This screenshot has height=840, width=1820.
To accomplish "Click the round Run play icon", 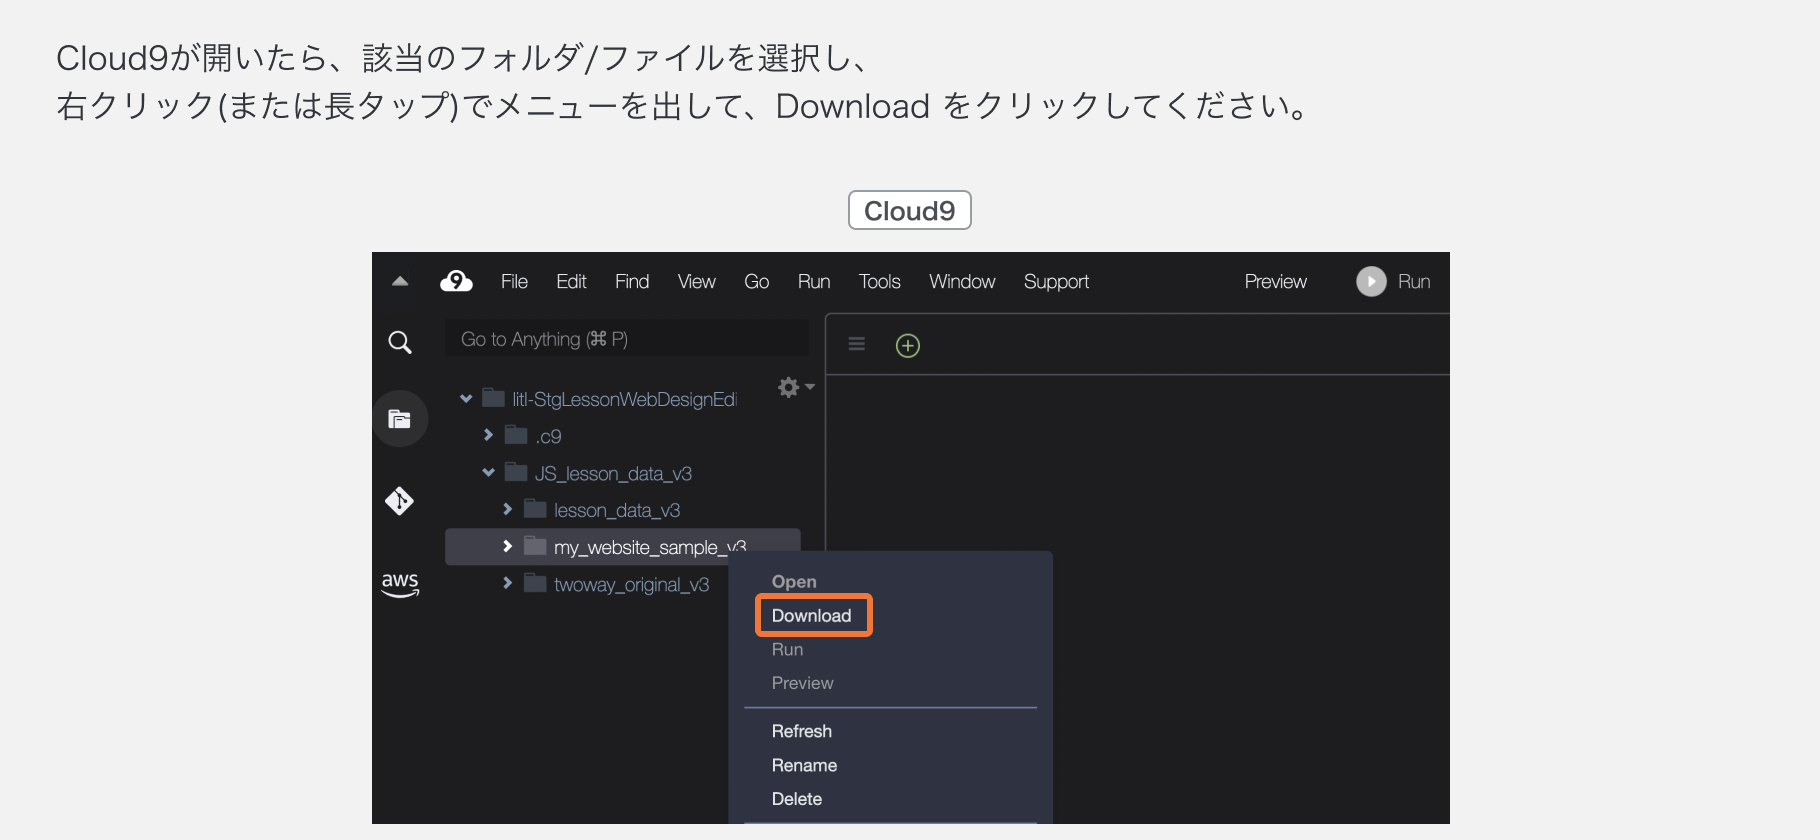I will (1371, 281).
